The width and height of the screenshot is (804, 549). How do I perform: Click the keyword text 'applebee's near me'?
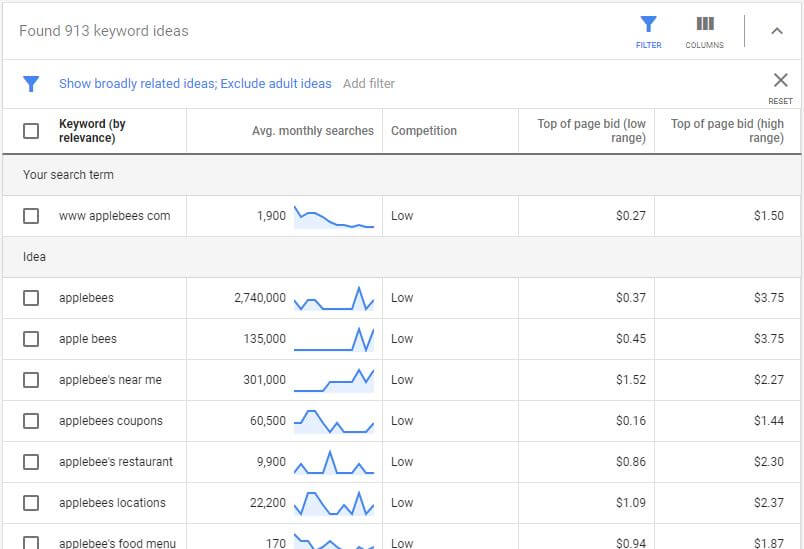pyautogui.click(x=110, y=380)
